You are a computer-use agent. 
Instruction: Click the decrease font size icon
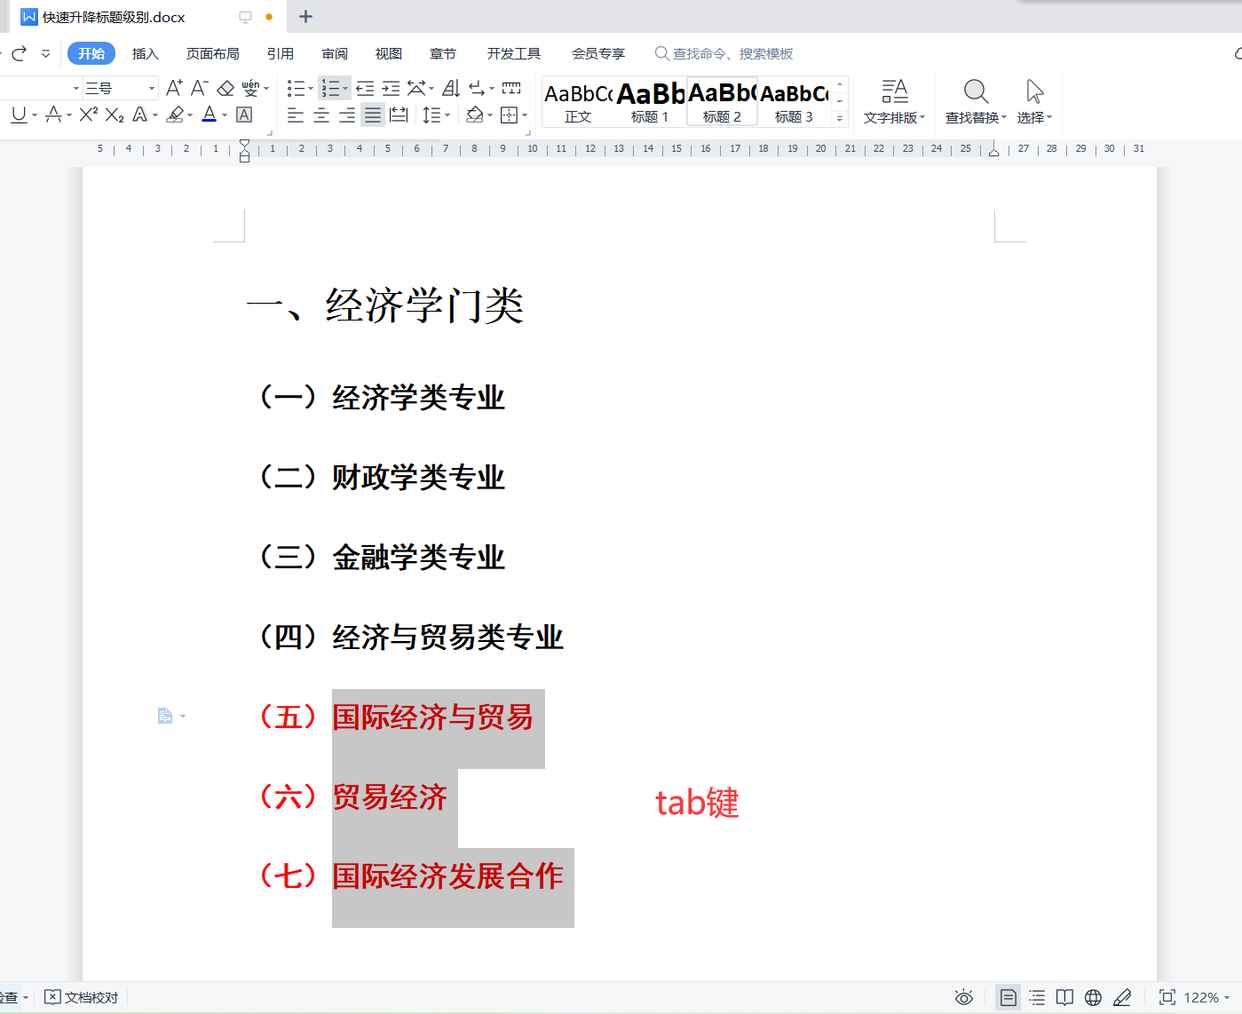pyautogui.click(x=198, y=89)
